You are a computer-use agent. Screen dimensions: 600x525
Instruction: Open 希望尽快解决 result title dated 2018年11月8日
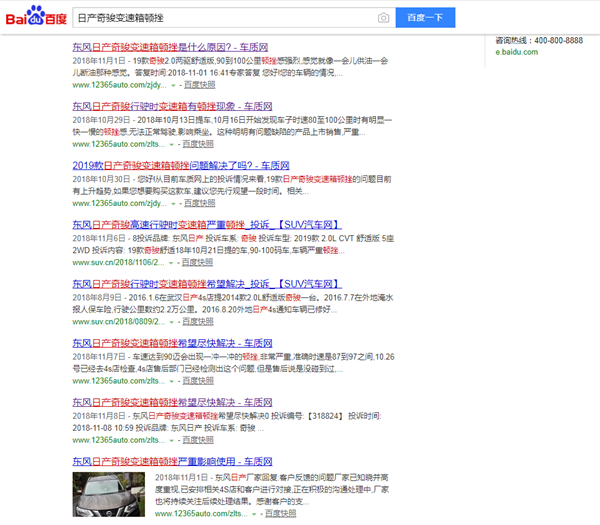coord(172,402)
